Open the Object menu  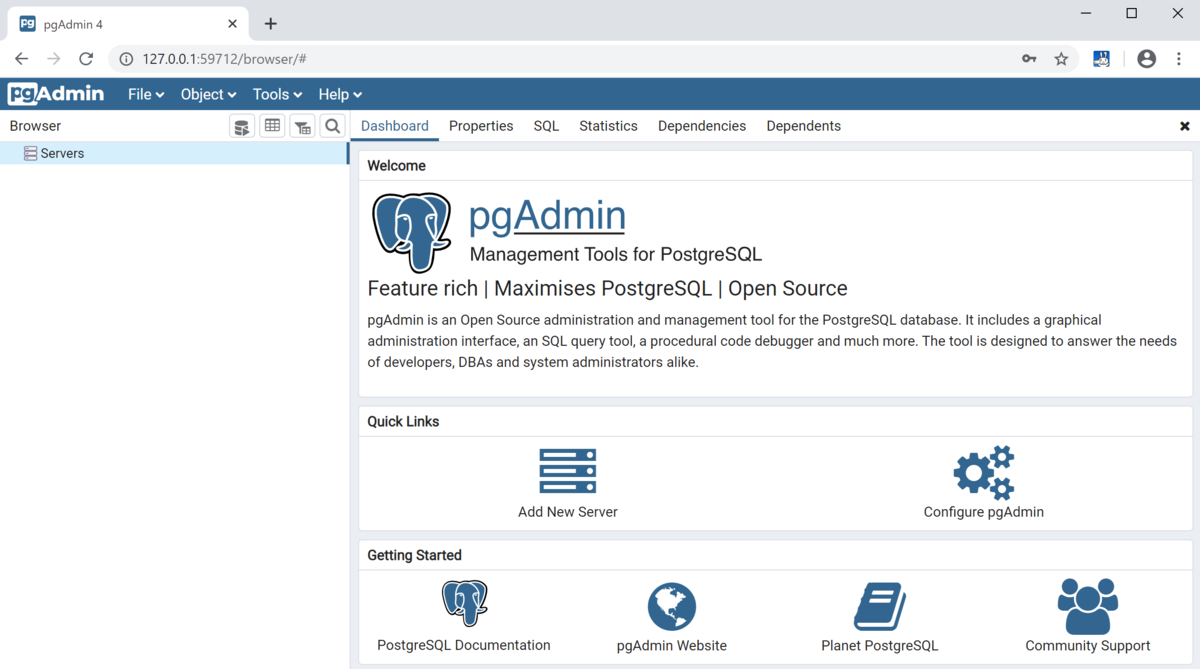(208, 94)
